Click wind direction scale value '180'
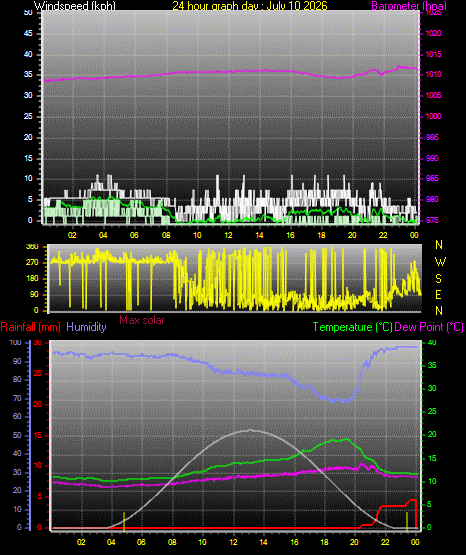The image size is (466, 555). click(x=32, y=279)
